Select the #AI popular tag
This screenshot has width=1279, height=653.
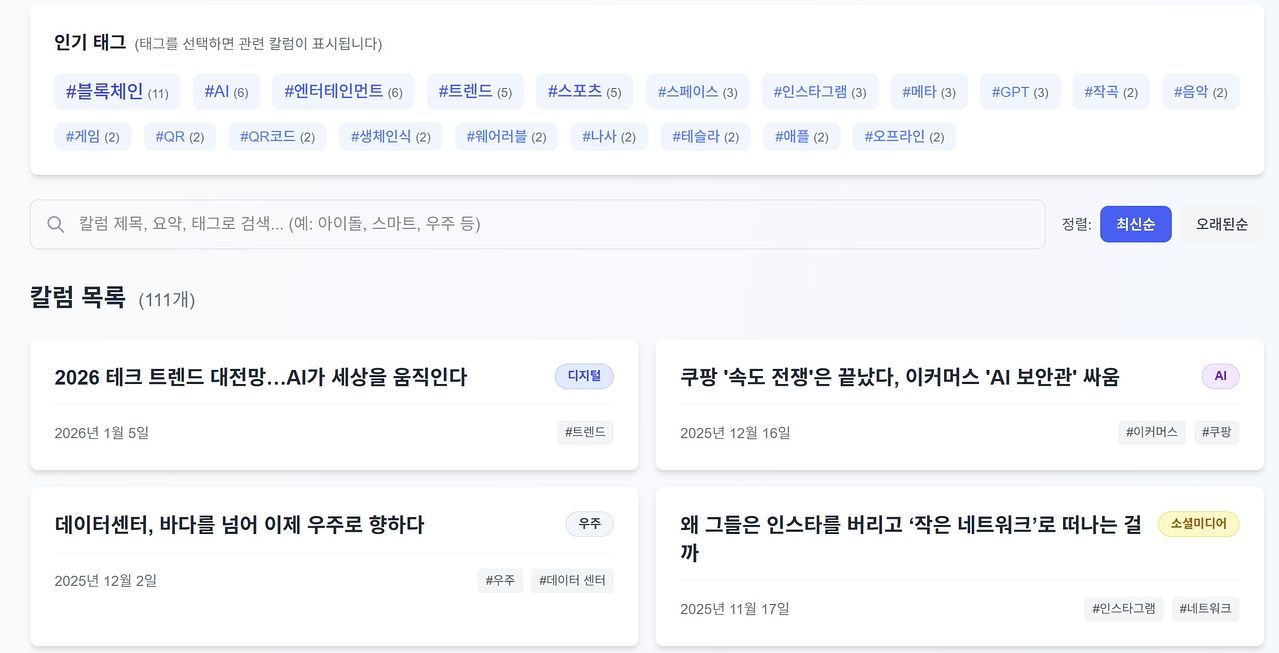pyautogui.click(x=226, y=90)
